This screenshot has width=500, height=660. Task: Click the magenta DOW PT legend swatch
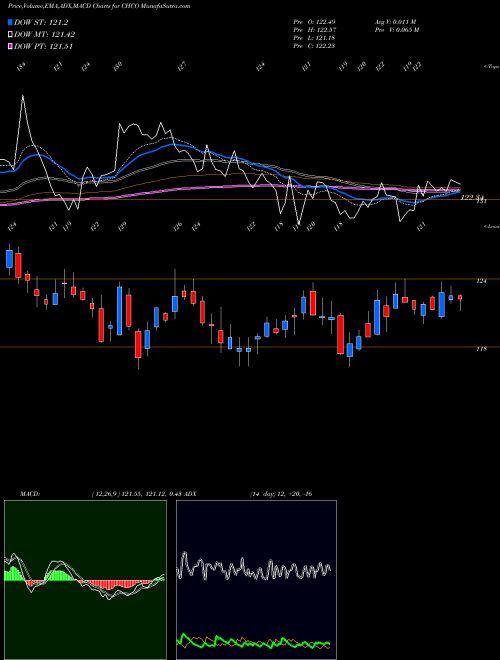[10, 46]
